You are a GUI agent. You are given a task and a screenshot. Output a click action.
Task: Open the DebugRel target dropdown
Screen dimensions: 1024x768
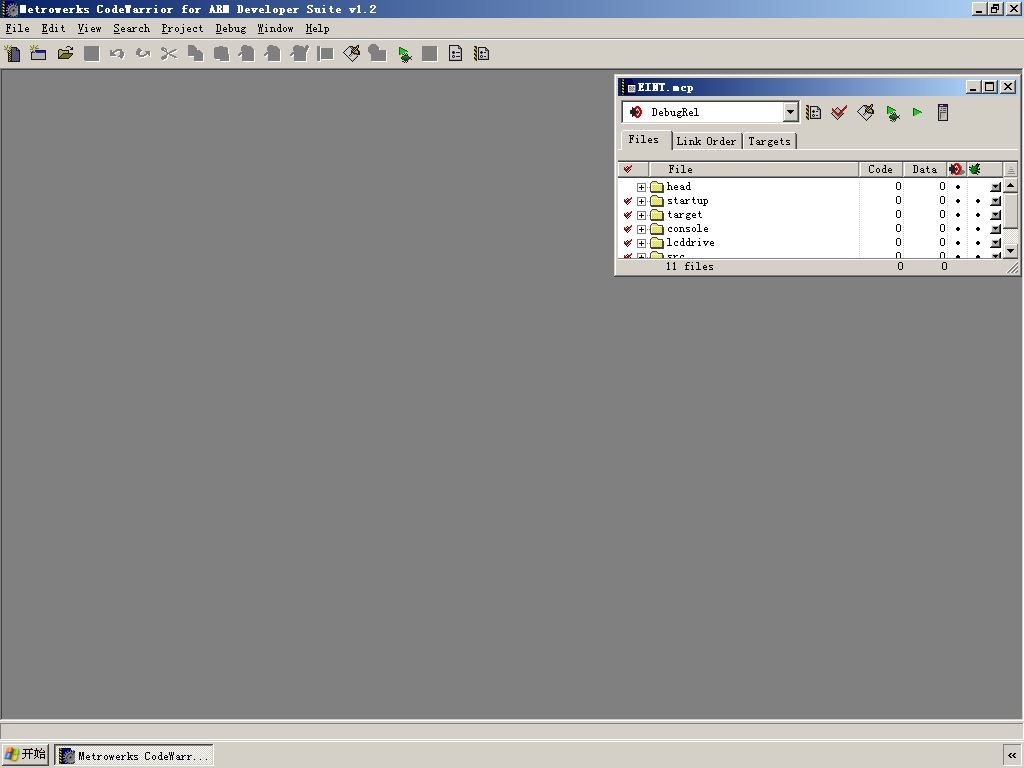tap(790, 112)
